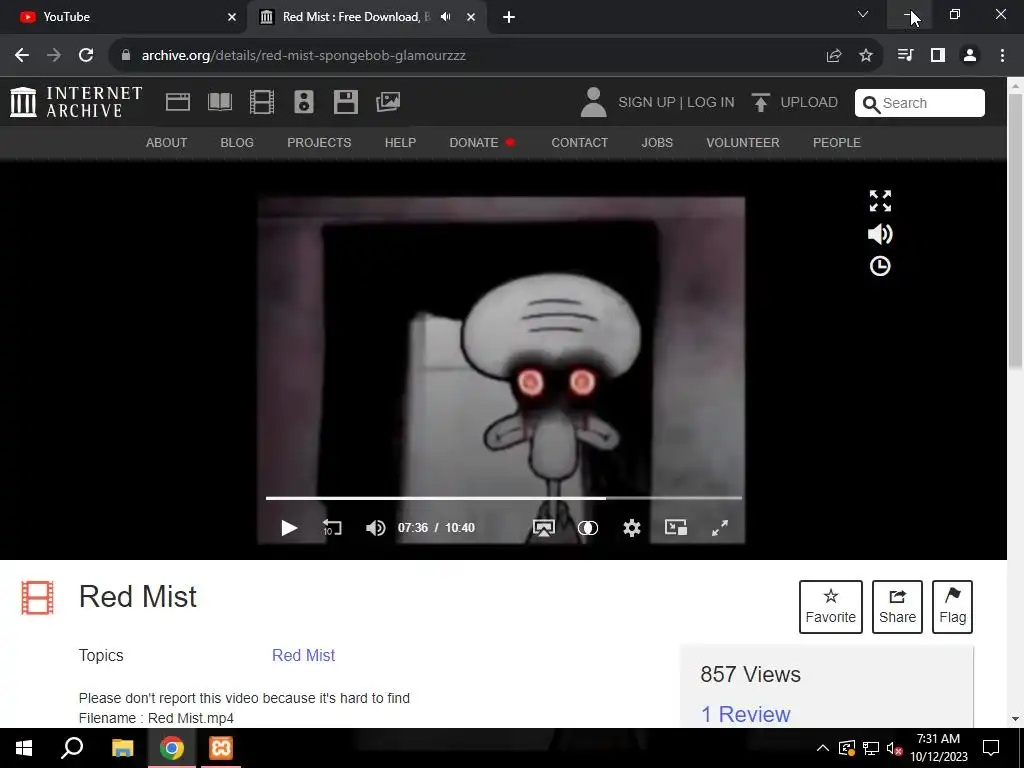This screenshot has height=768, width=1024.
Task: Open the Web (Wayback) media icon
Action: pos(178,102)
